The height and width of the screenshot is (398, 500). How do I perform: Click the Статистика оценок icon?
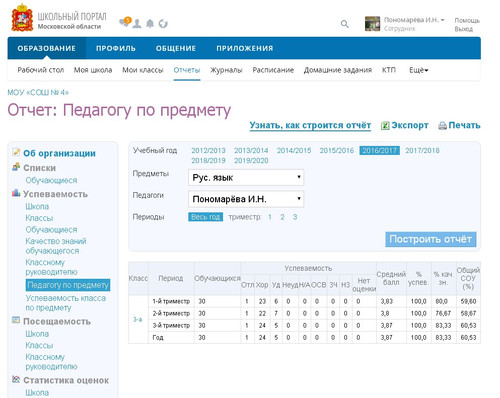click(16, 379)
